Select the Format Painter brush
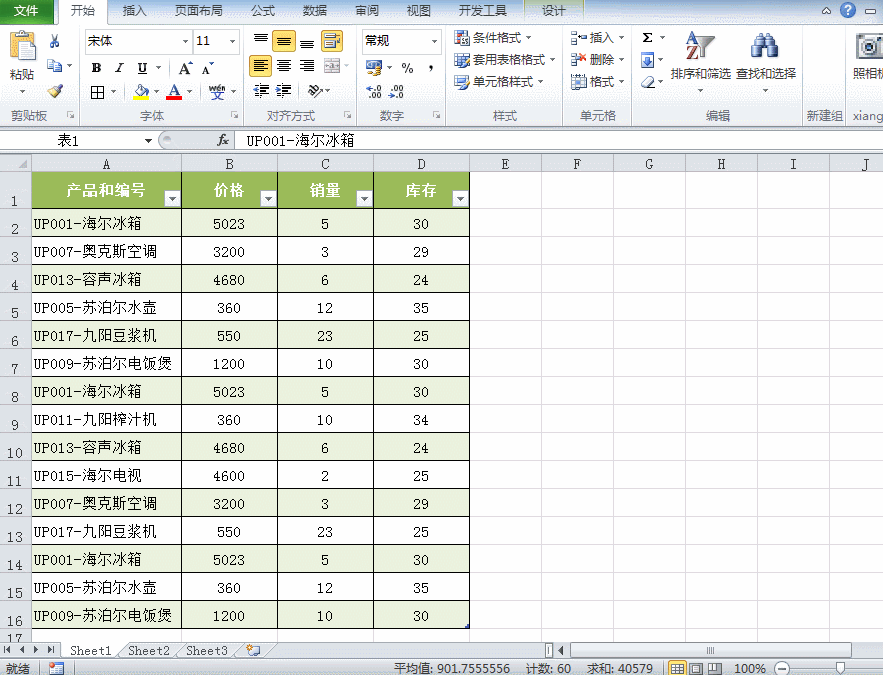Screen dimensions: 883x675 point(55,91)
